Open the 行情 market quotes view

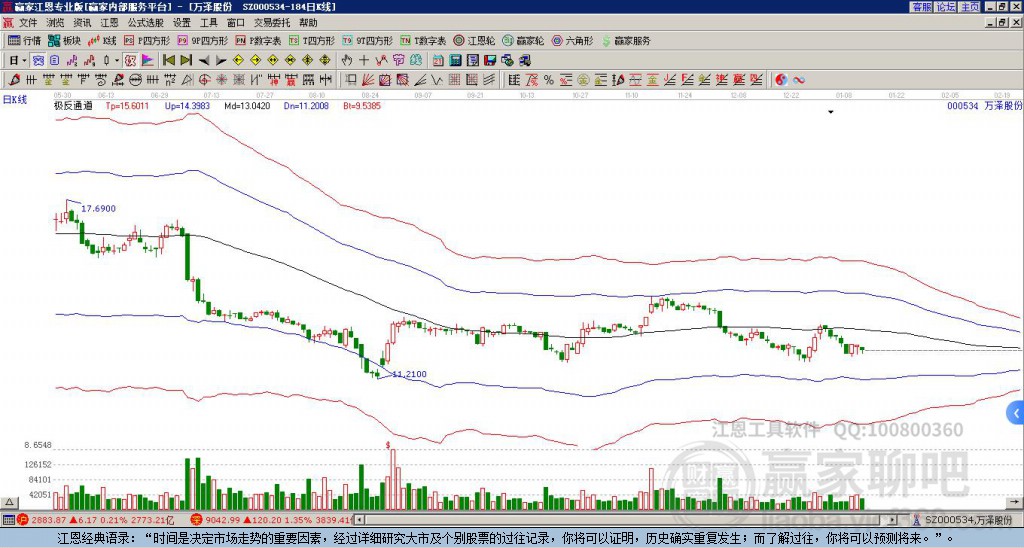click(25, 40)
